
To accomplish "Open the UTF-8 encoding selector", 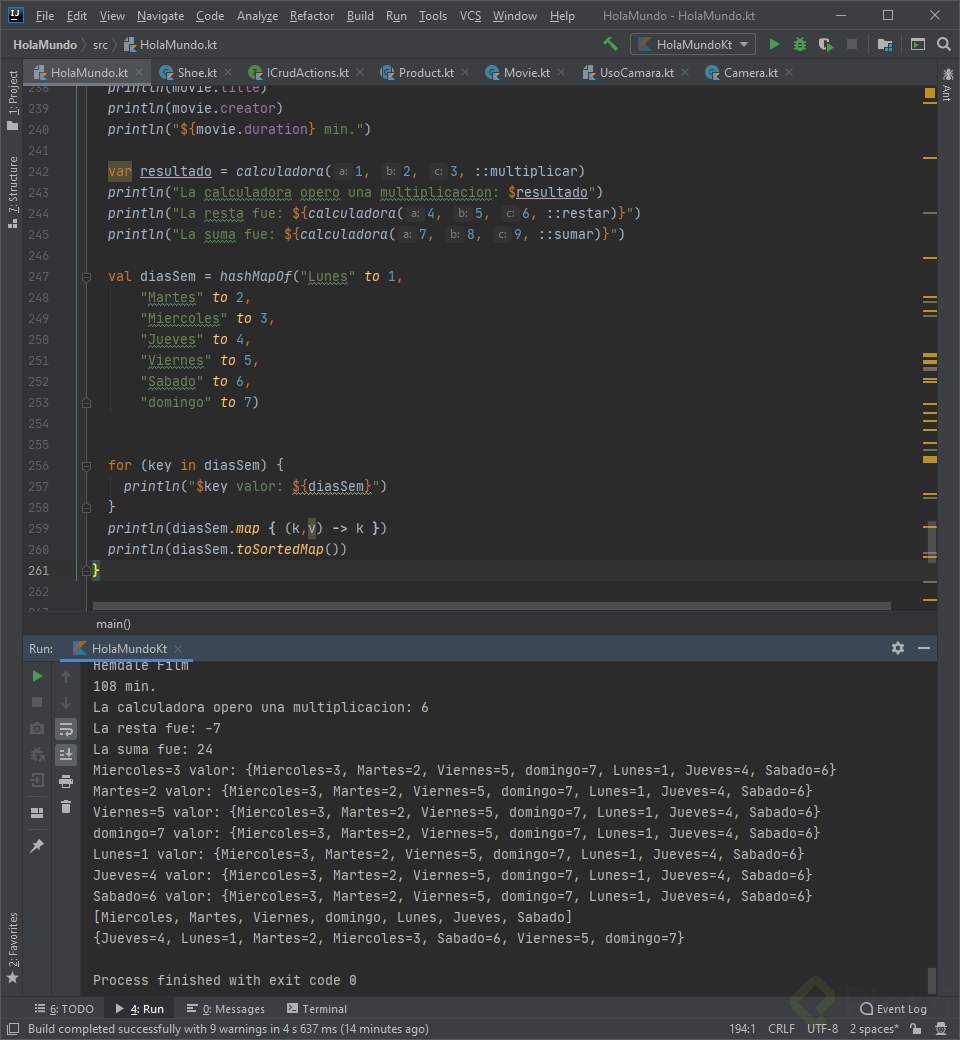I will [x=822, y=1029].
